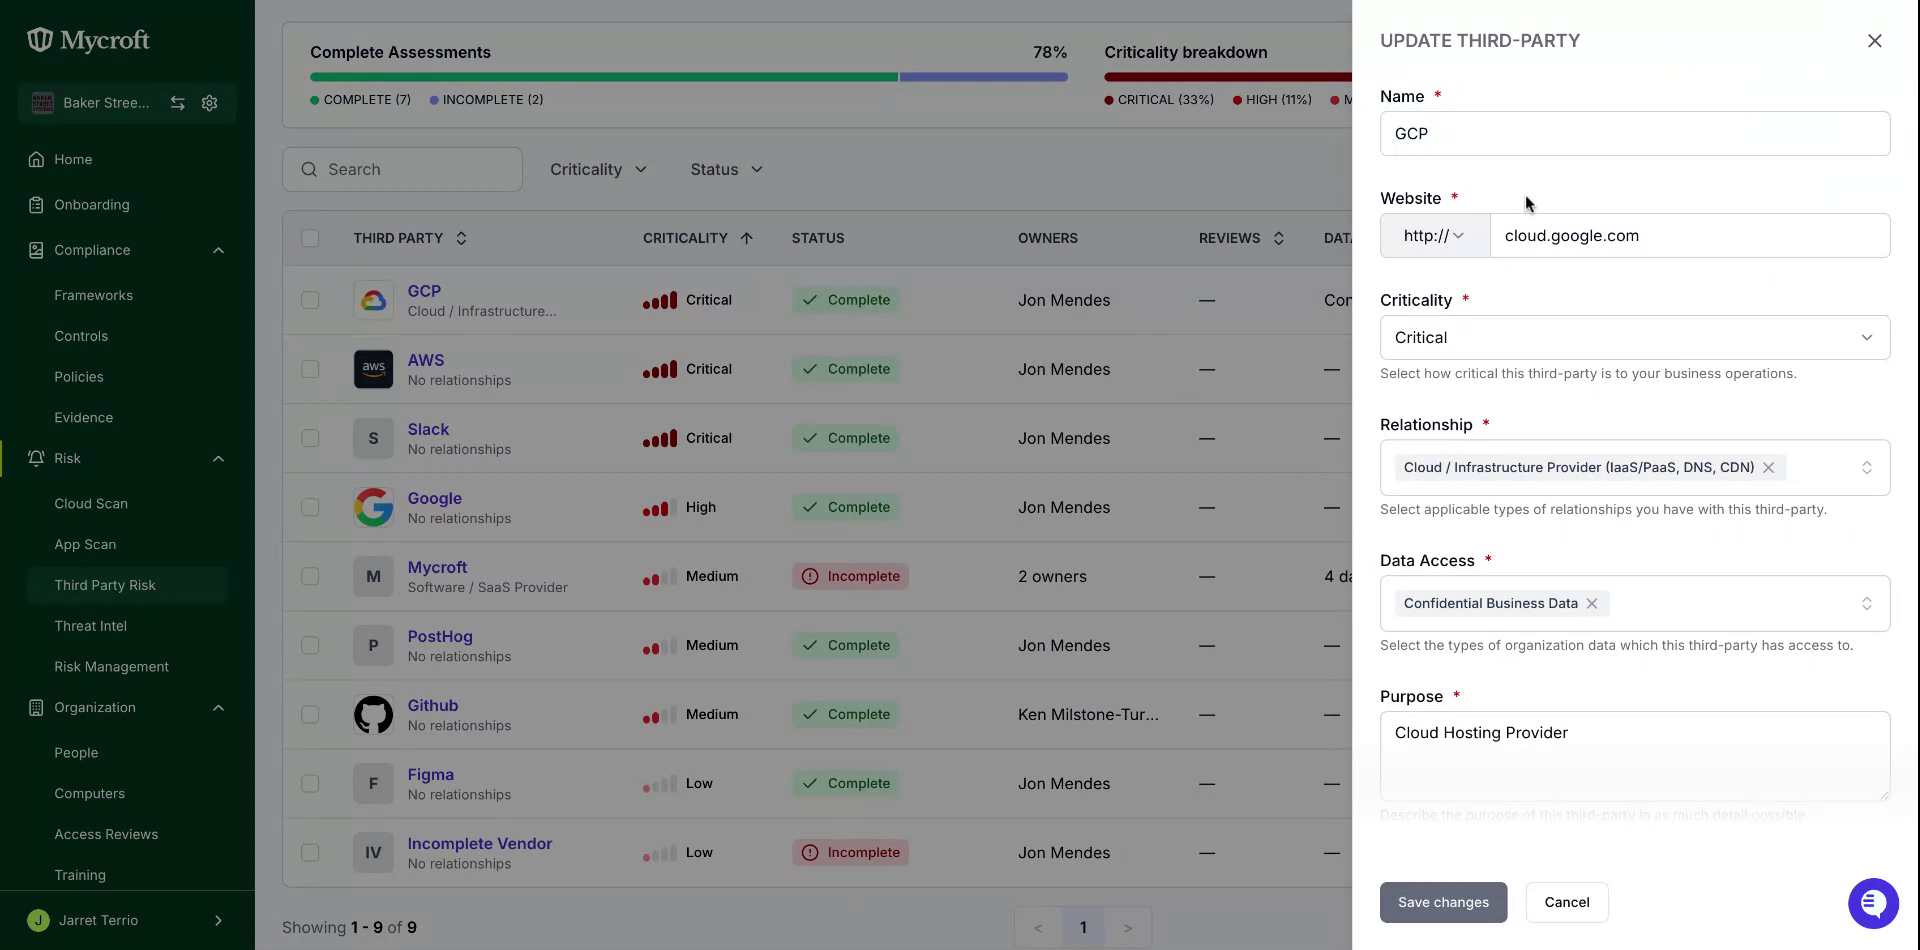
Task: Click the organization switch arrows icon
Action: 177,103
